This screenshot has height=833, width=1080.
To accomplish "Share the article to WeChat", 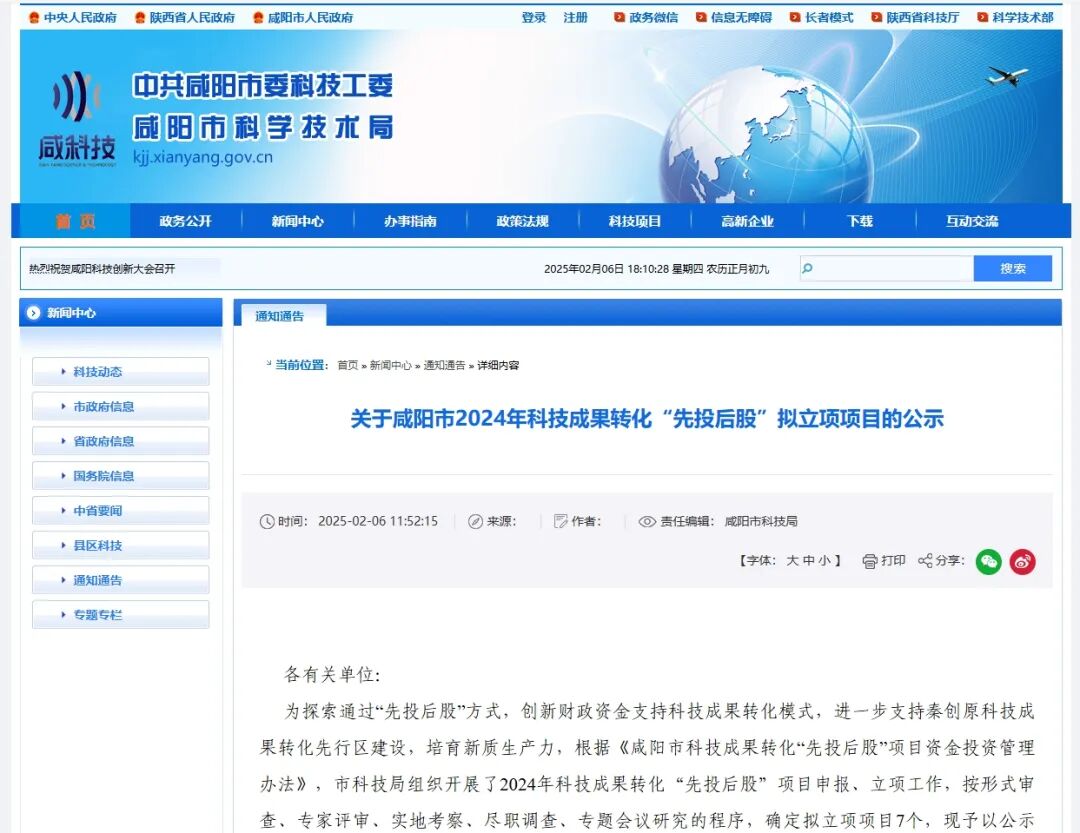I will click(988, 562).
